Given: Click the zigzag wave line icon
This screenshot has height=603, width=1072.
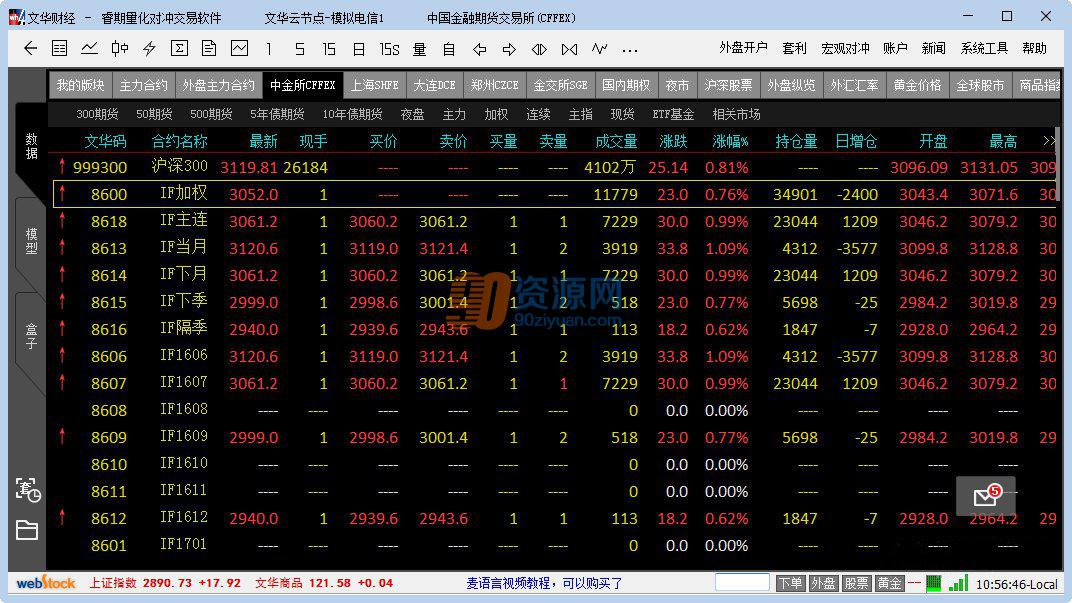Looking at the screenshot, I should (600, 49).
